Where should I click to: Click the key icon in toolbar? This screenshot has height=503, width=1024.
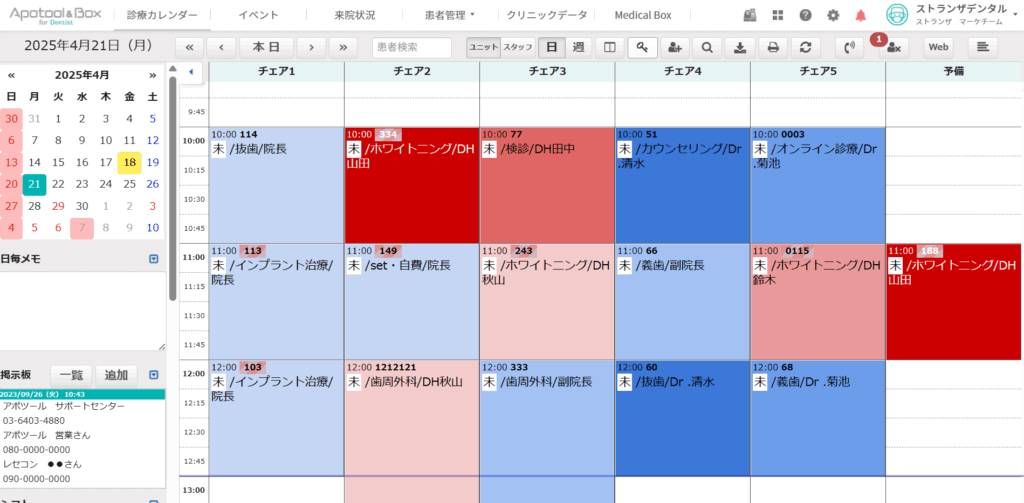coord(642,47)
